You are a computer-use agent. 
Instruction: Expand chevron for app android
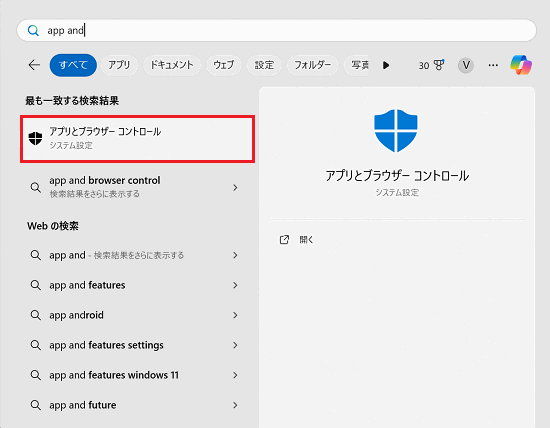(x=235, y=315)
